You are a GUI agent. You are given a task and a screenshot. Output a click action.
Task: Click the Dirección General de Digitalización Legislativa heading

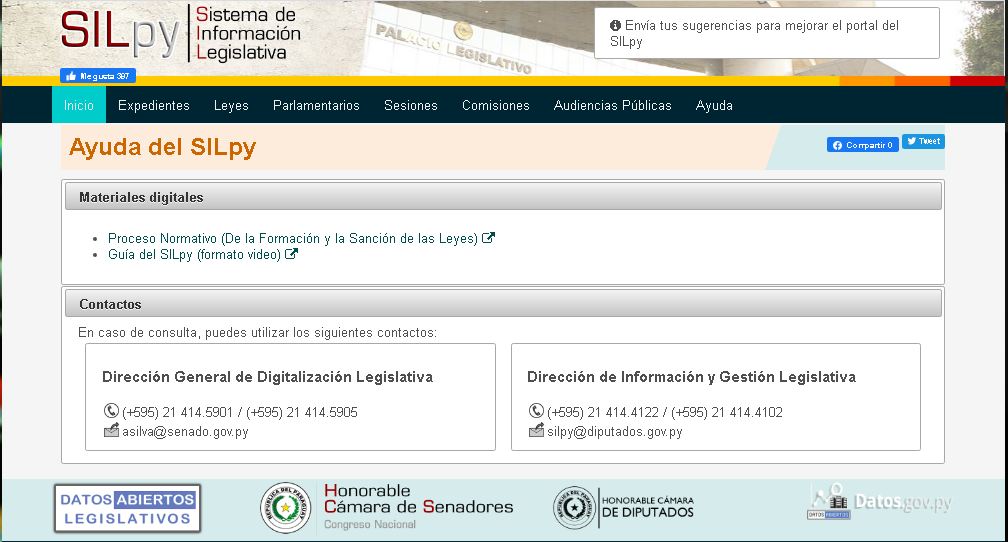click(x=267, y=377)
